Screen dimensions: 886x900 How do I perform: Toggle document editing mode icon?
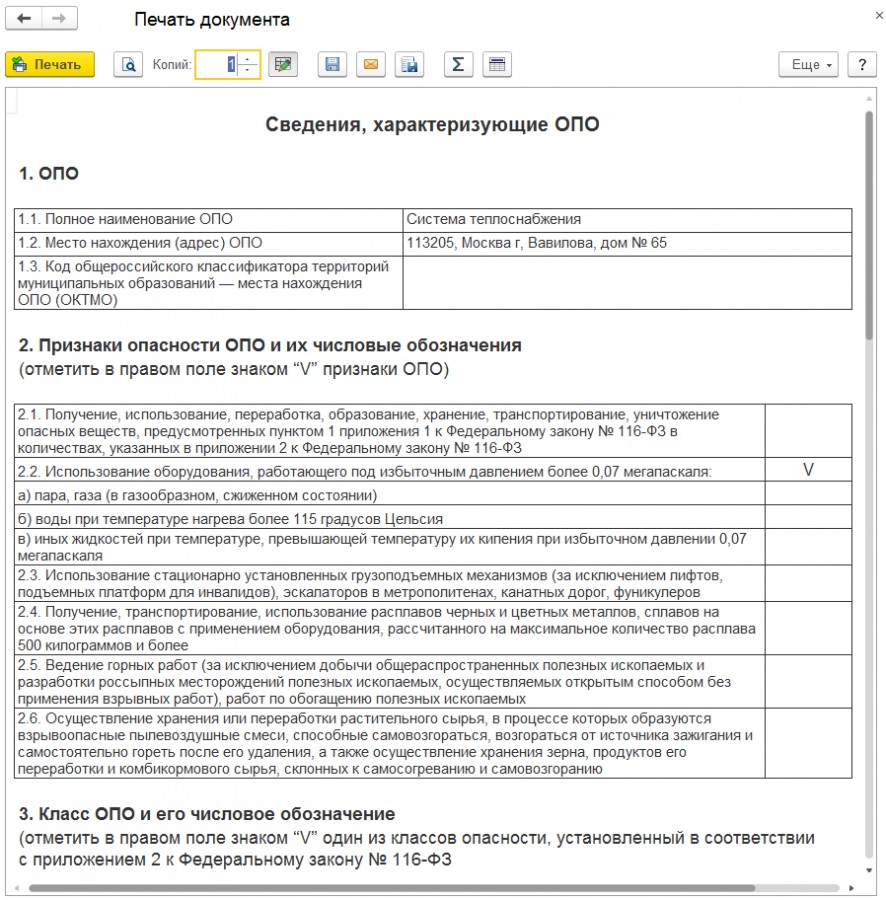coord(283,64)
